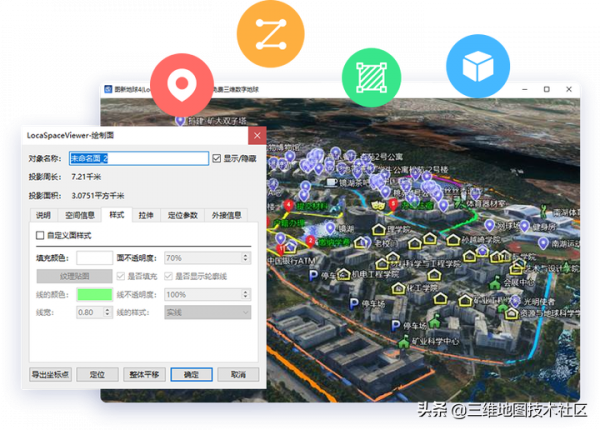Click the purple marker beside 光明使者
Image resolution: width=600 pixels, height=430 pixels.
click(x=516, y=301)
